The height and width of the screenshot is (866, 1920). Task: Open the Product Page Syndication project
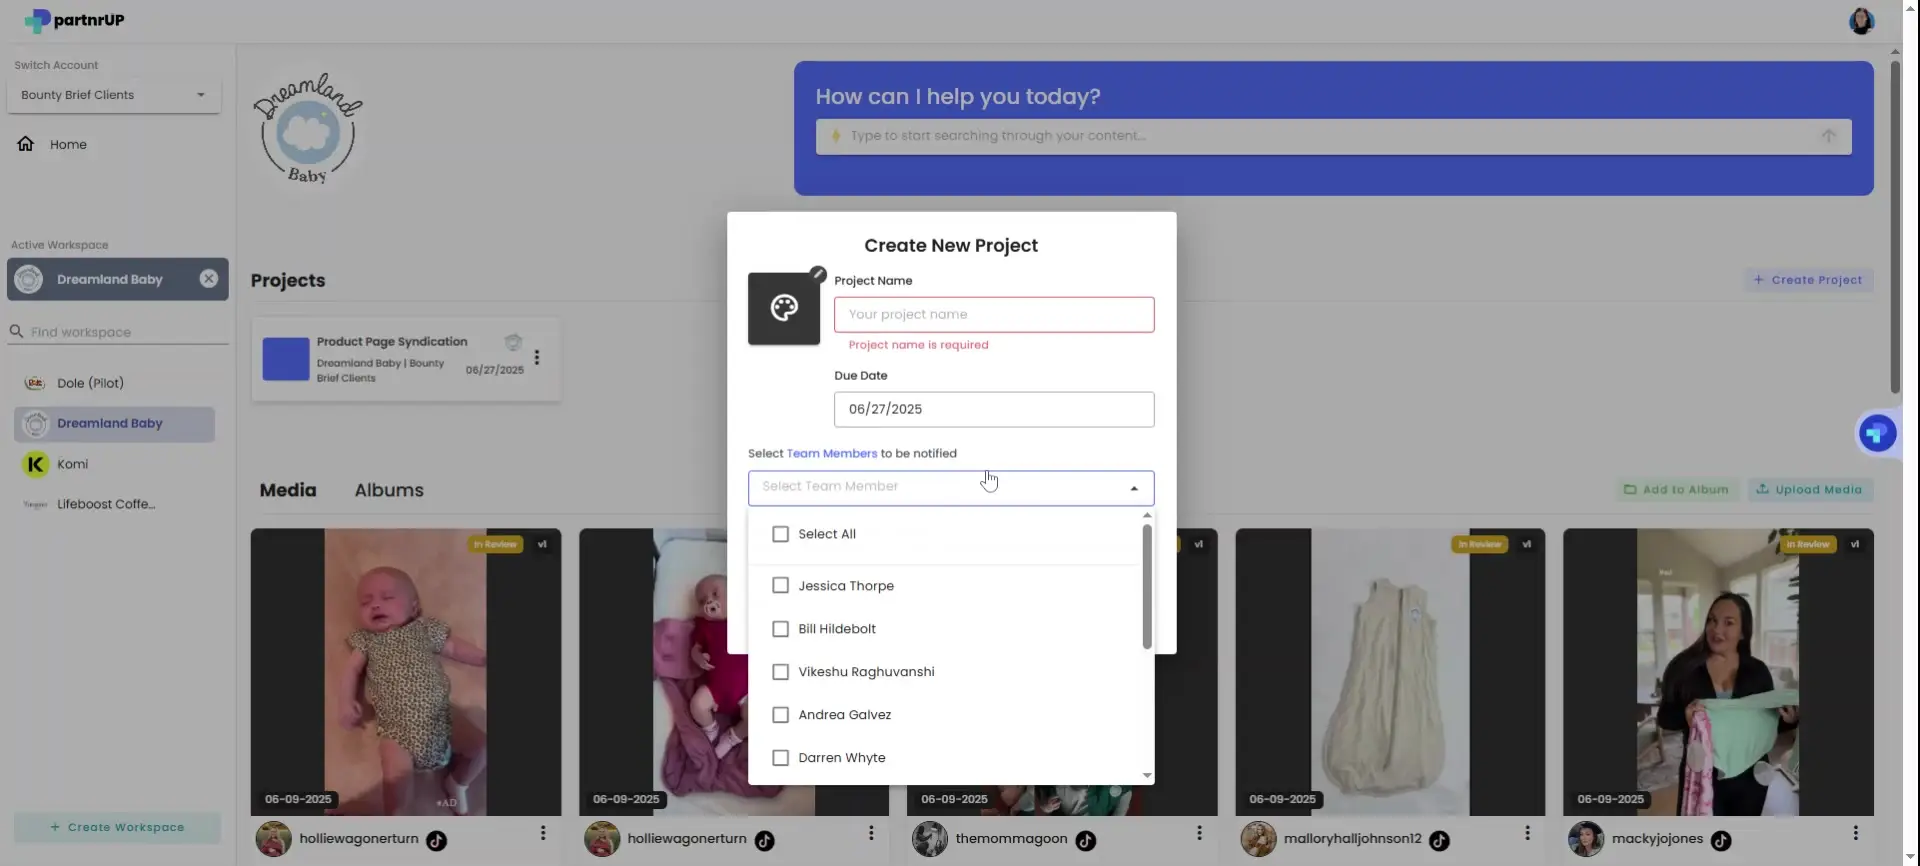(x=406, y=360)
